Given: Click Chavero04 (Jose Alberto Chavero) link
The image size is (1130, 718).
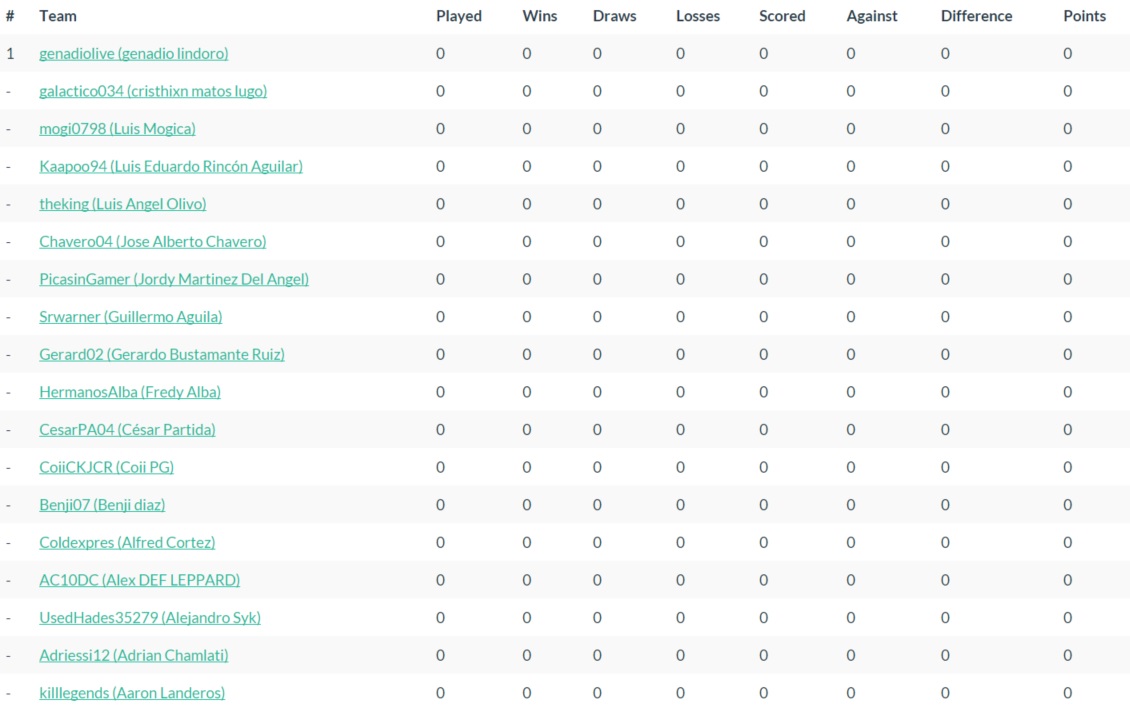Looking at the screenshot, I should [153, 242].
